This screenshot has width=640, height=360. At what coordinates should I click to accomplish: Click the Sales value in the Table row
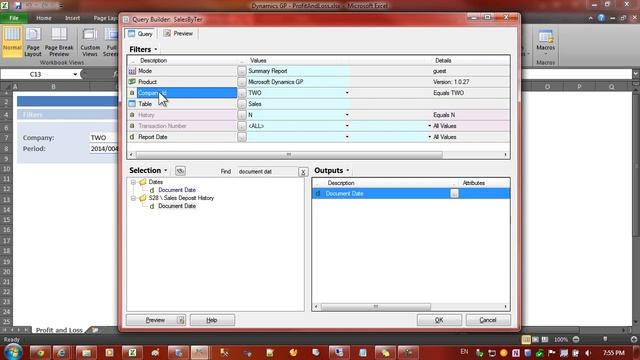(298, 104)
